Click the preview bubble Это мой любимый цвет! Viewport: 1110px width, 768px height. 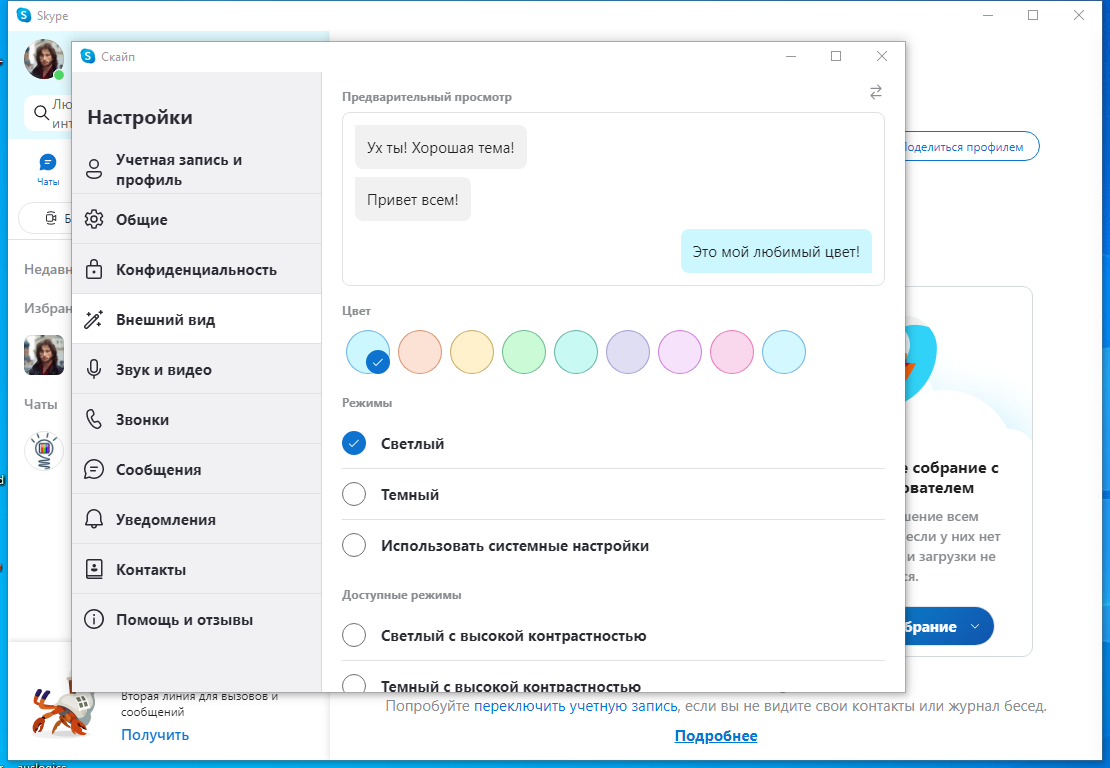coord(776,251)
